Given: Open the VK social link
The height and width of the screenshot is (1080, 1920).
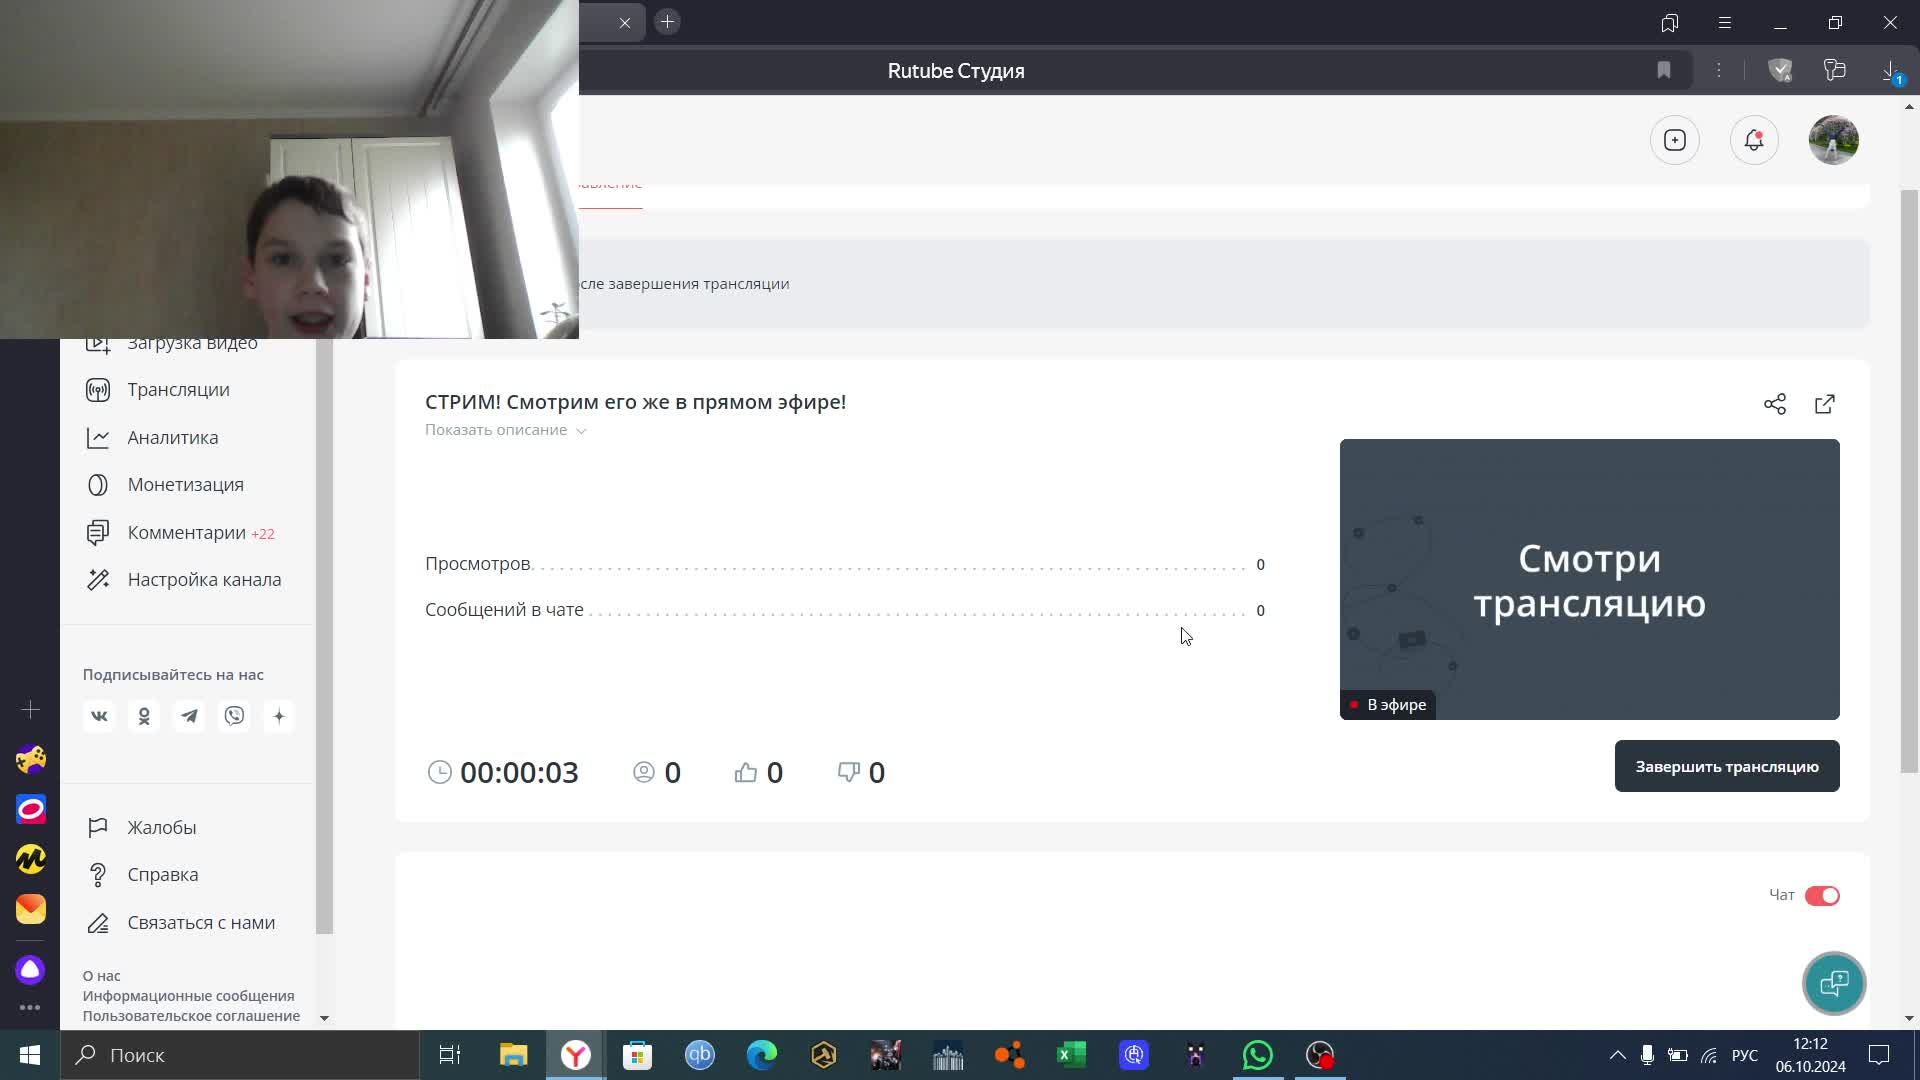Looking at the screenshot, I should tap(99, 716).
